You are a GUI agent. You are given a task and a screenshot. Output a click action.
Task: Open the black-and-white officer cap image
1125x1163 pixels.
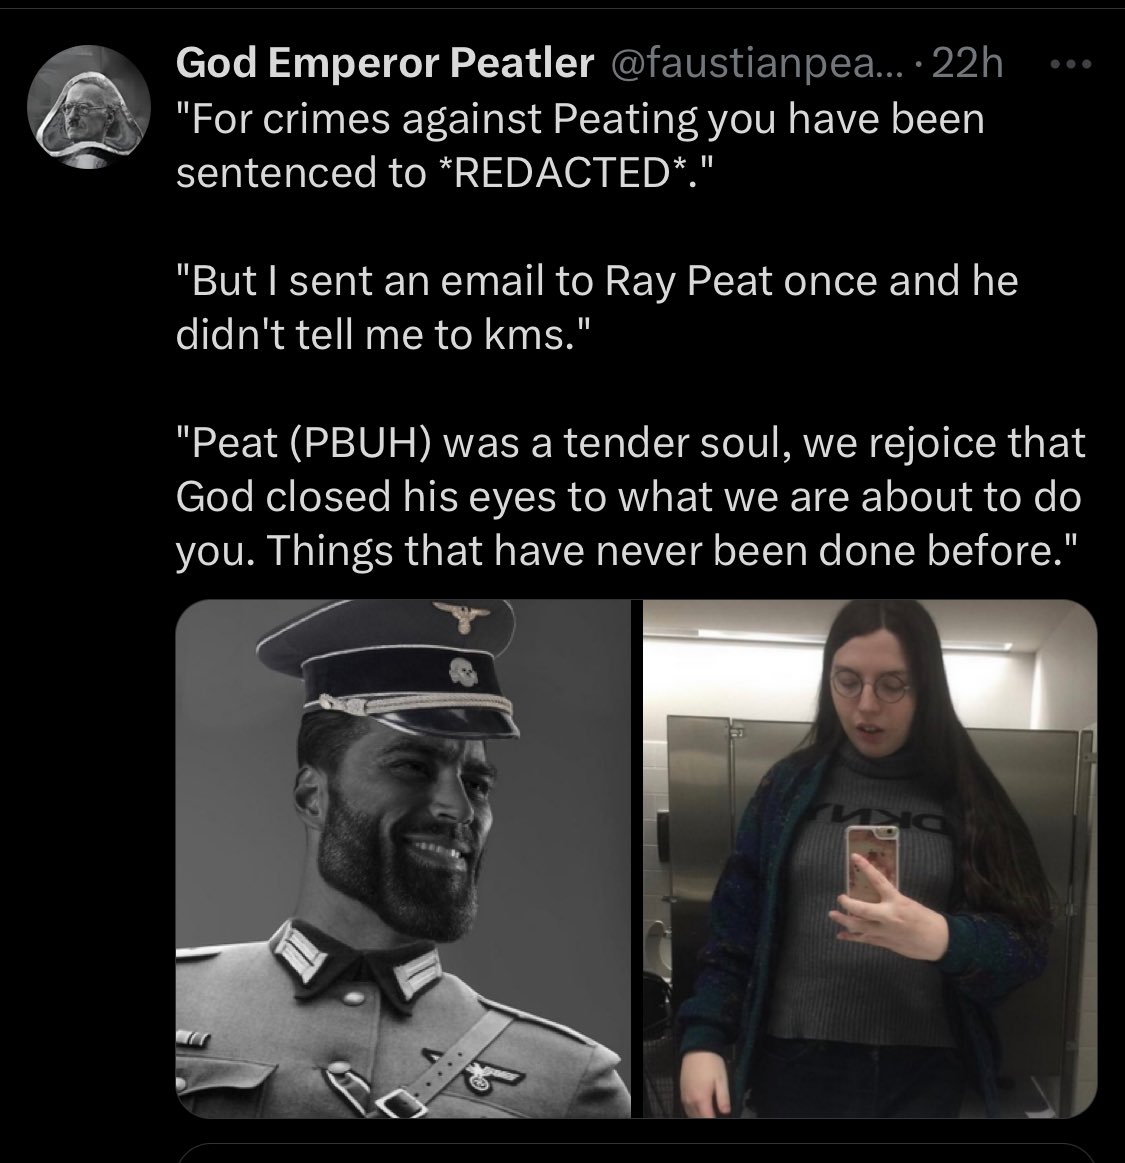tap(403, 858)
